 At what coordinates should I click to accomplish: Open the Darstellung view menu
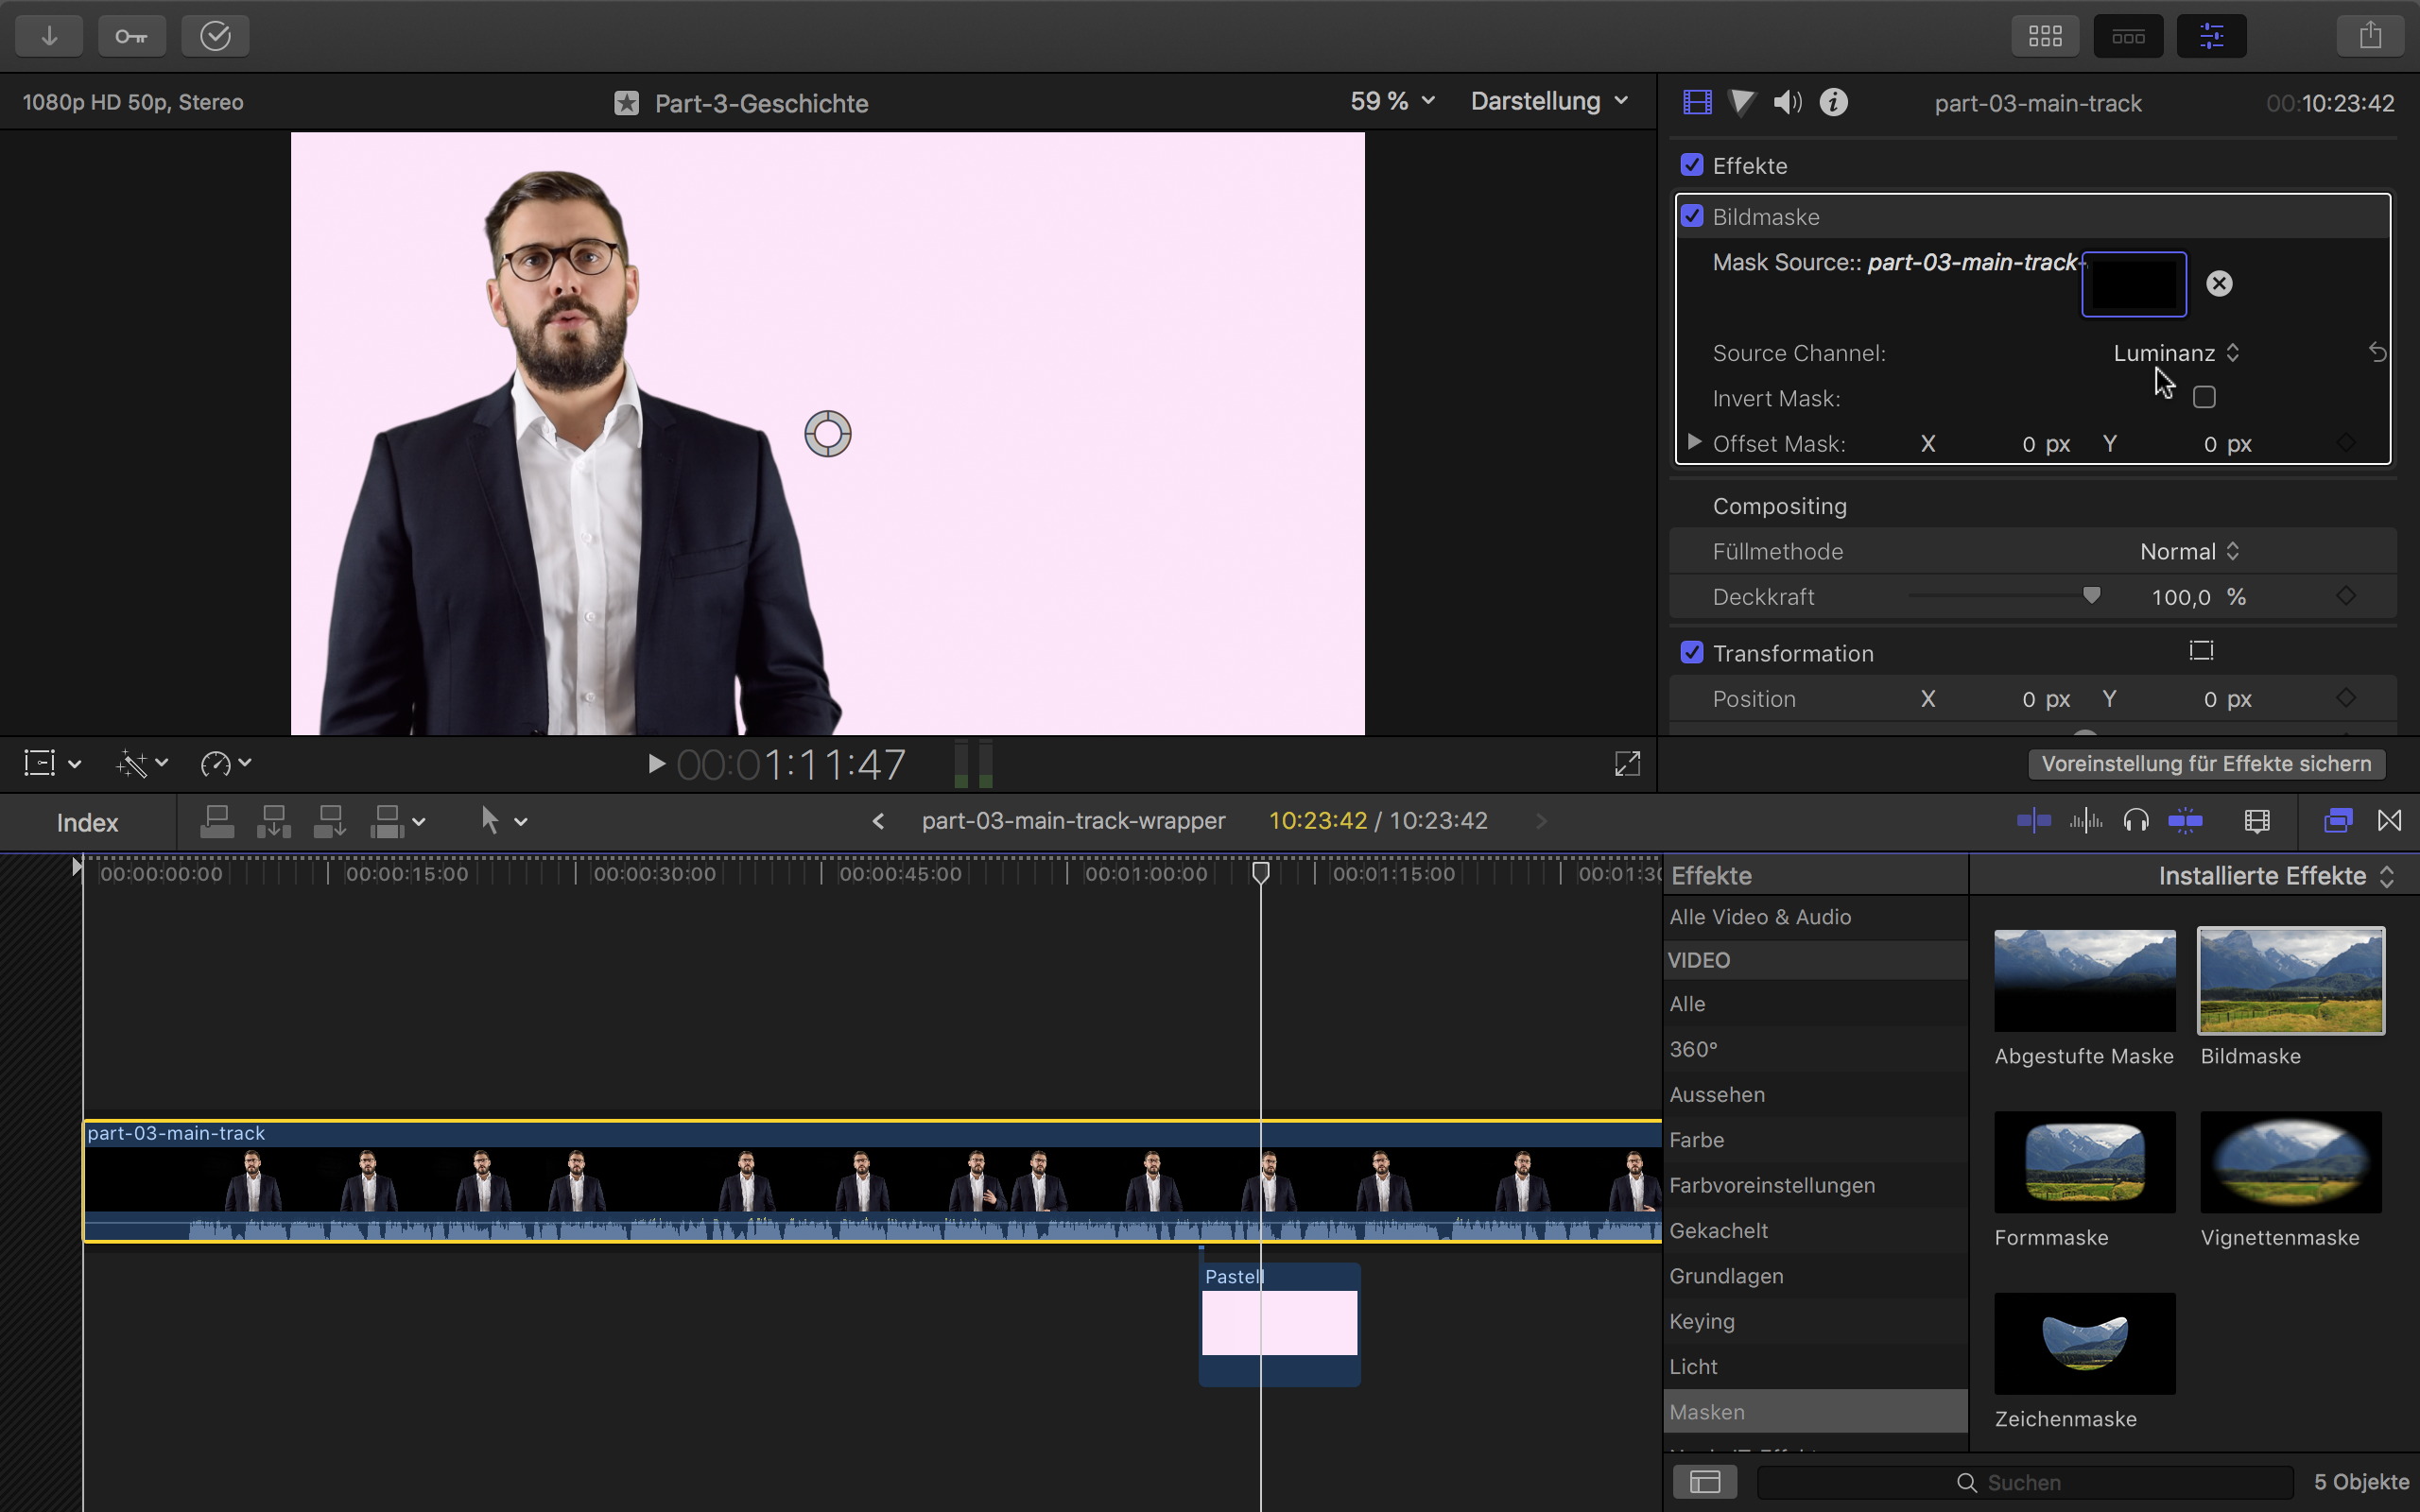coord(1549,101)
